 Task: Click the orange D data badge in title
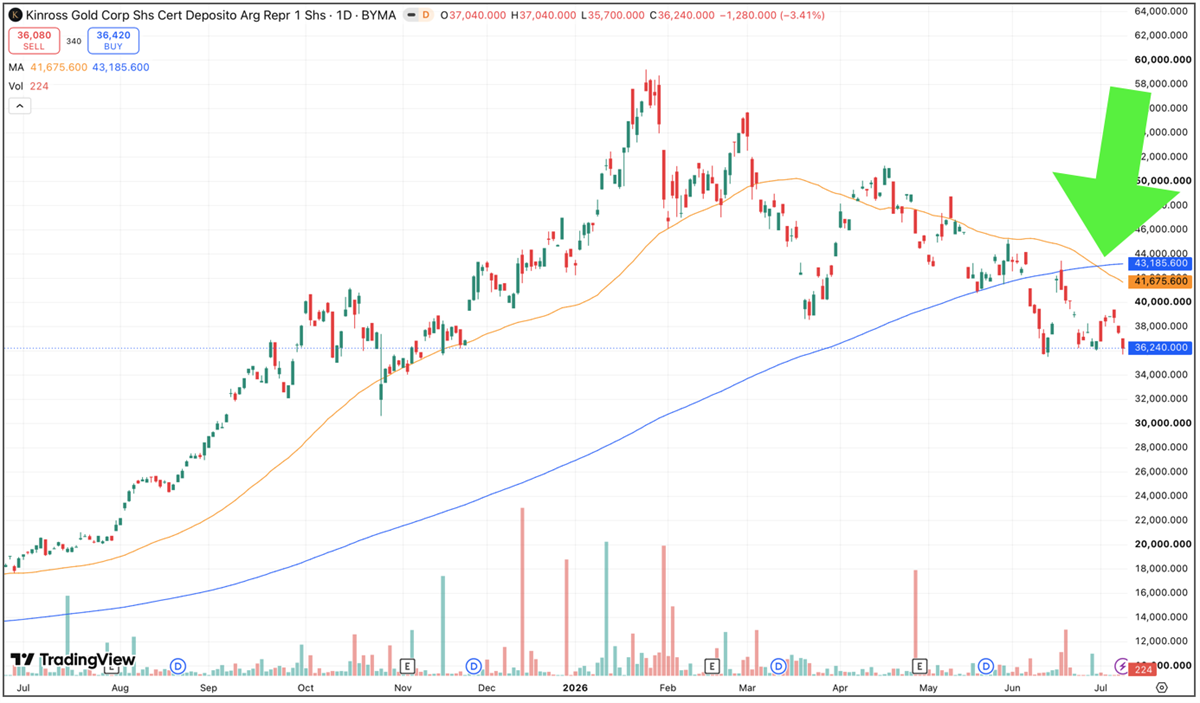tap(427, 15)
